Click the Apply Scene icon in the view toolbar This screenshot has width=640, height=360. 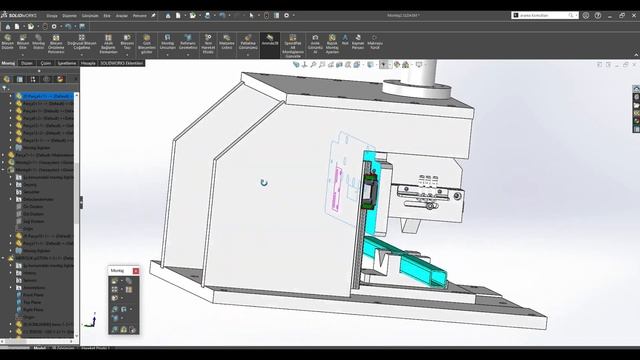[406, 65]
